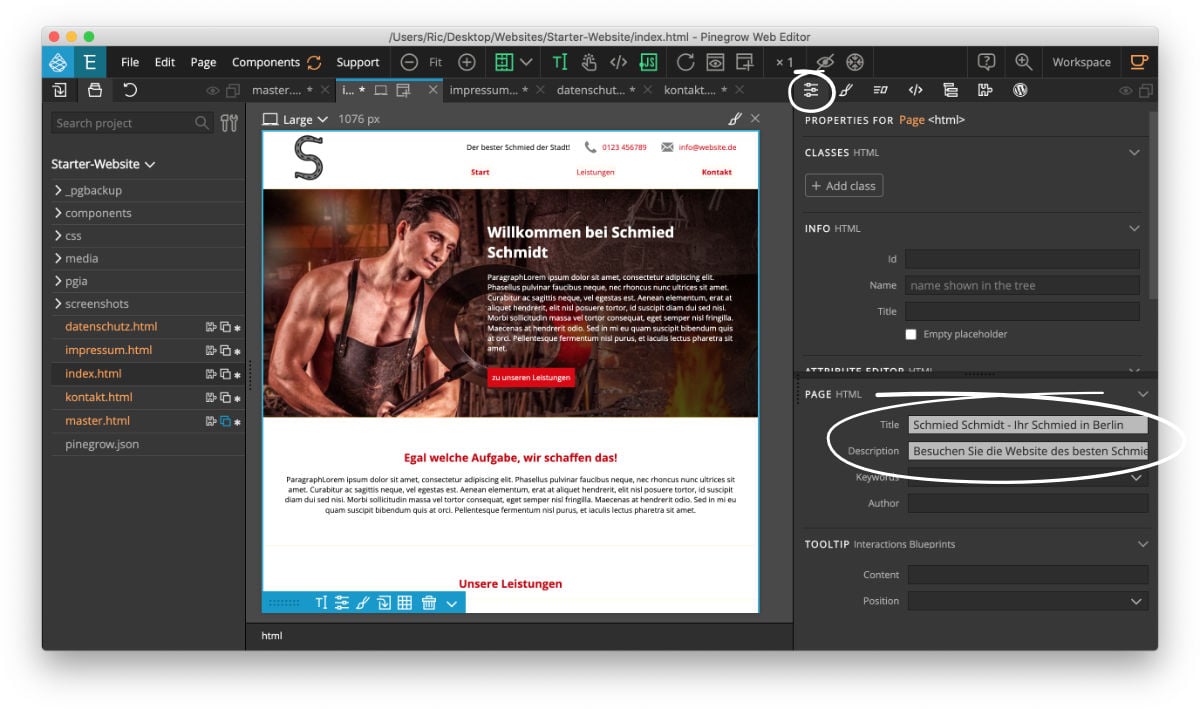Open the WordPress panel tab
1200x709 pixels.
pos(1020,90)
